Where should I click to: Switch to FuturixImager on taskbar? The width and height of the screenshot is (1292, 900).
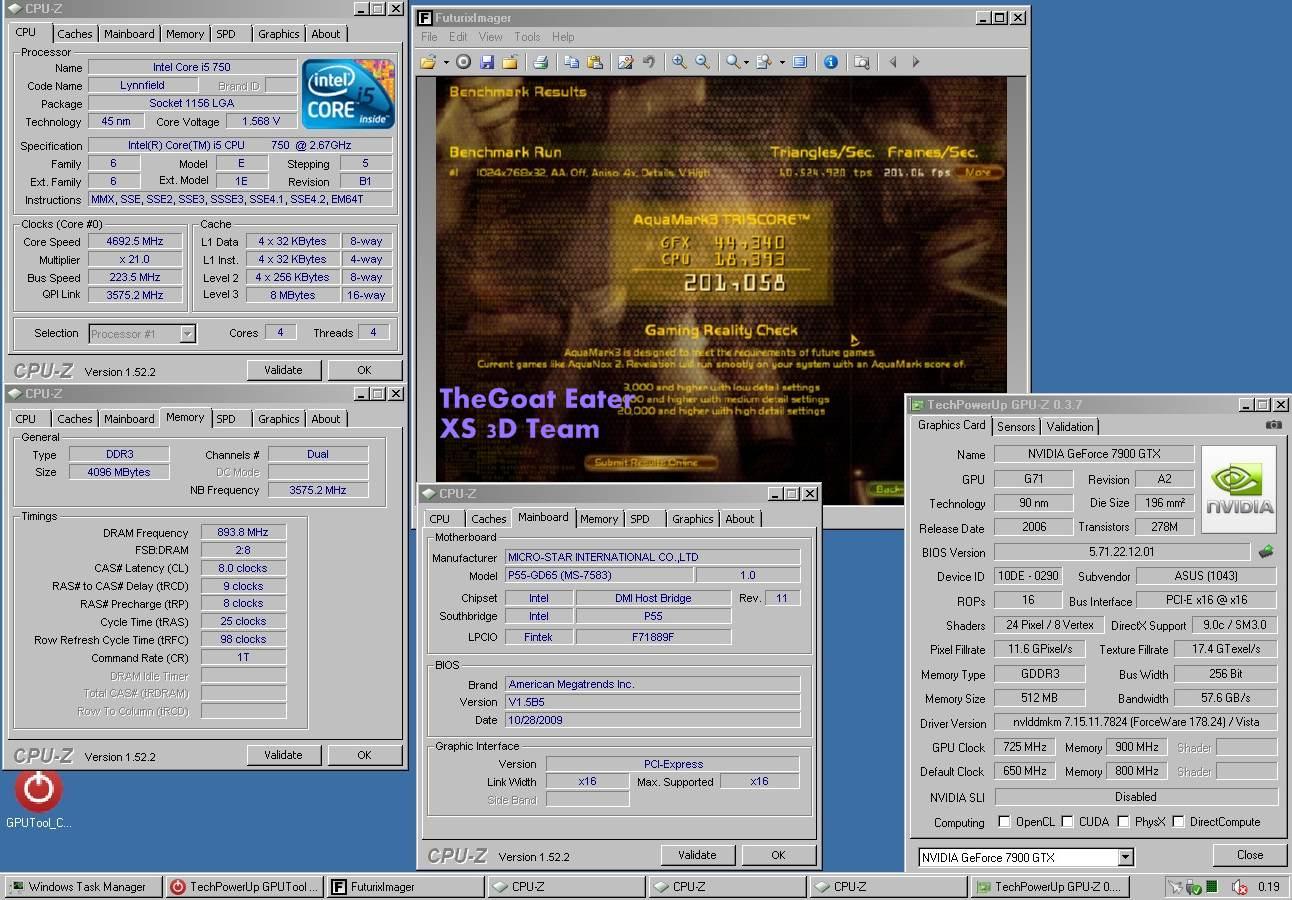(x=405, y=887)
